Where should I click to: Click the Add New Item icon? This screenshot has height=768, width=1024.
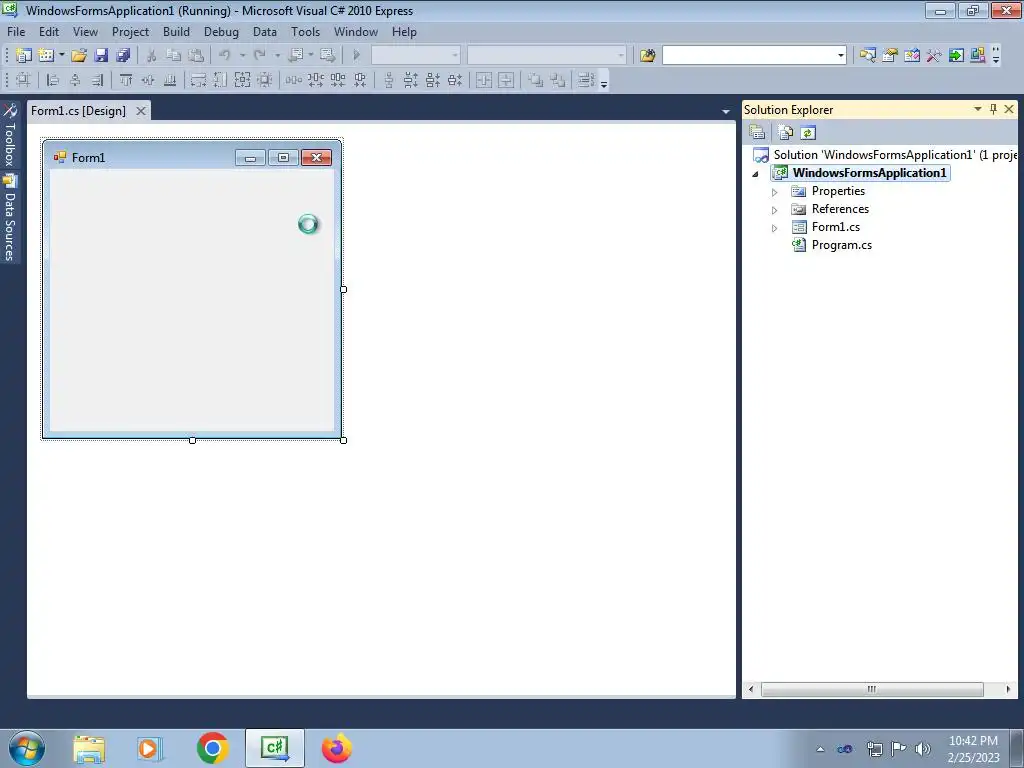46,56
